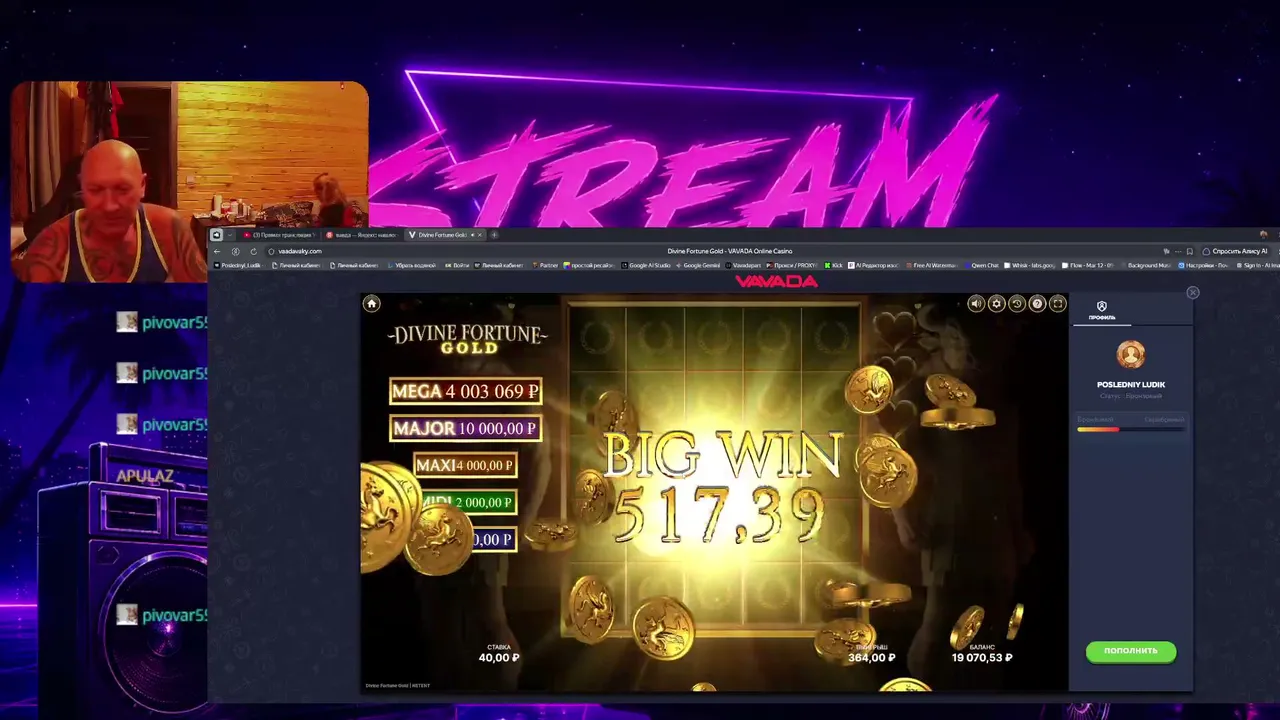Click the POSLEDNIY LUDIK profile avatar
1280x720 pixels.
1131,355
